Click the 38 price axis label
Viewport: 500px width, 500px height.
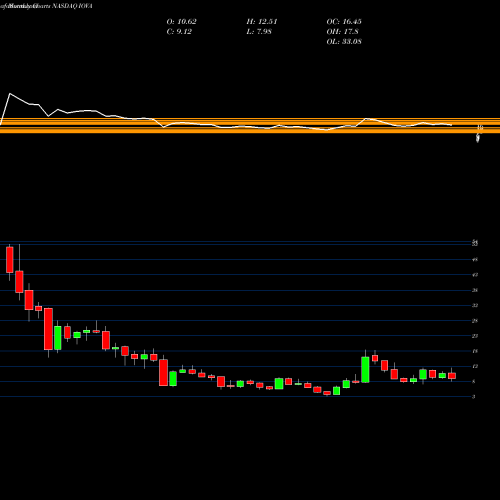[x=475, y=290]
